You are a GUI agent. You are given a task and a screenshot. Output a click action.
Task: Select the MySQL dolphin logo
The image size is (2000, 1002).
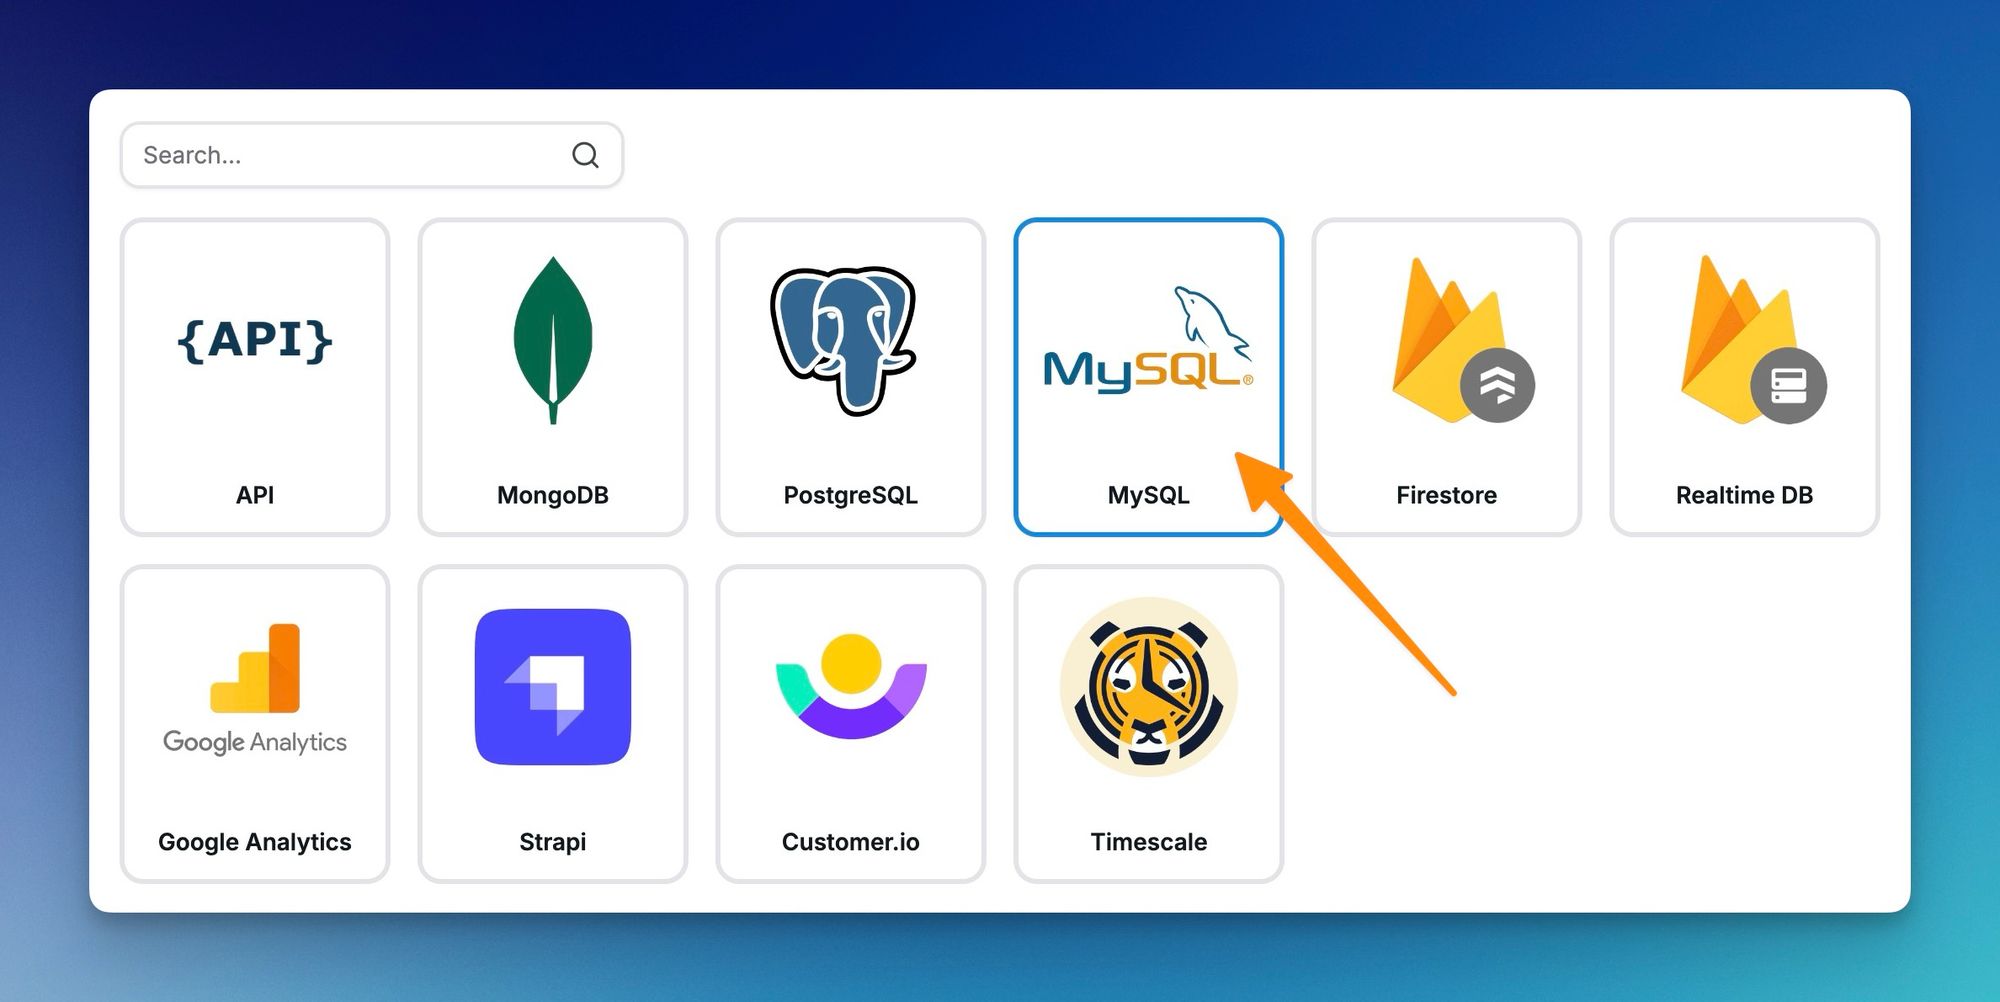coord(1148,340)
